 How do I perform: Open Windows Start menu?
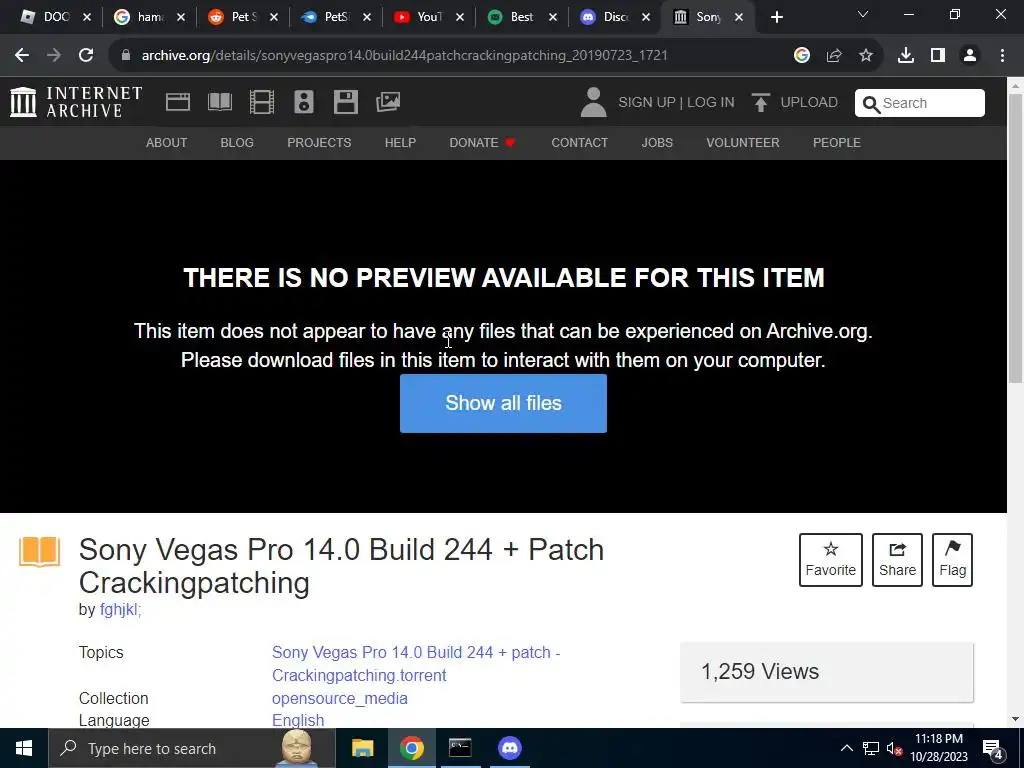tap(24, 748)
